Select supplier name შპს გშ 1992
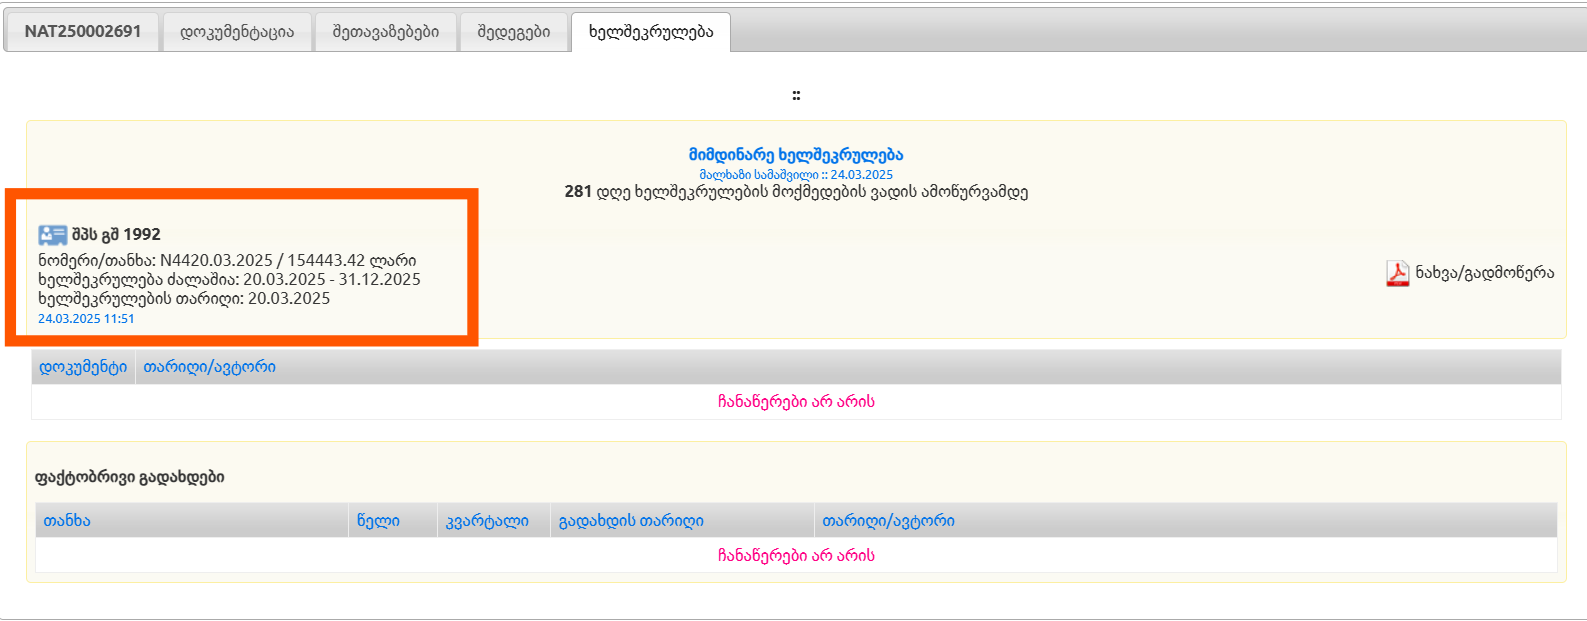Viewport: 1587px width, 621px height. [116, 234]
